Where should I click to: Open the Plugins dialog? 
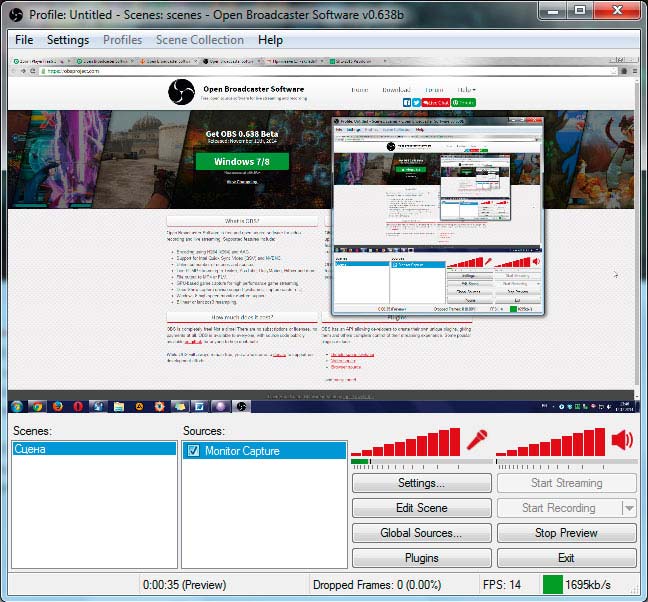point(422,558)
